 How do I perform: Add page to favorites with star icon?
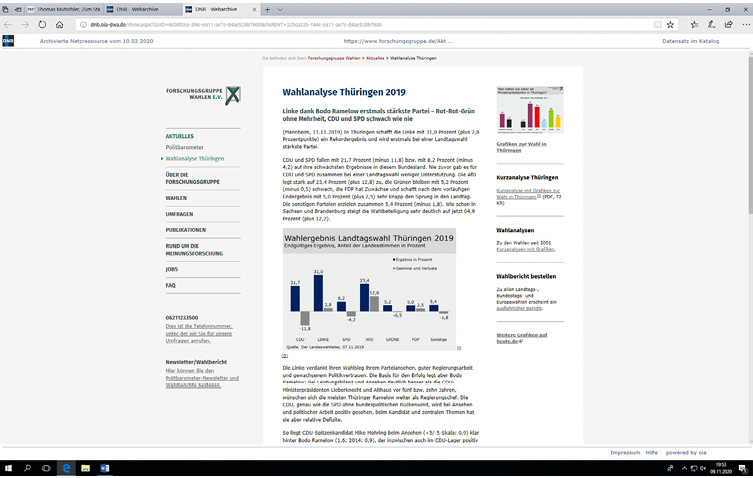click(670, 25)
